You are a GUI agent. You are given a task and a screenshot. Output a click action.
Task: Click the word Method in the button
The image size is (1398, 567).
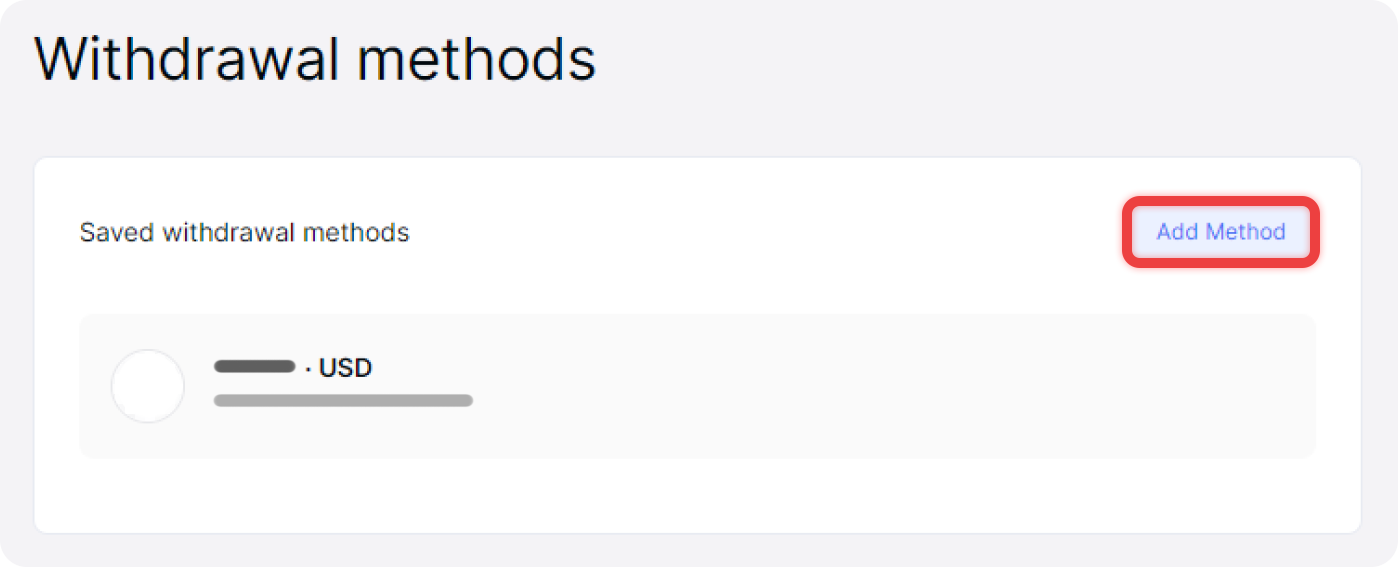click(1245, 232)
